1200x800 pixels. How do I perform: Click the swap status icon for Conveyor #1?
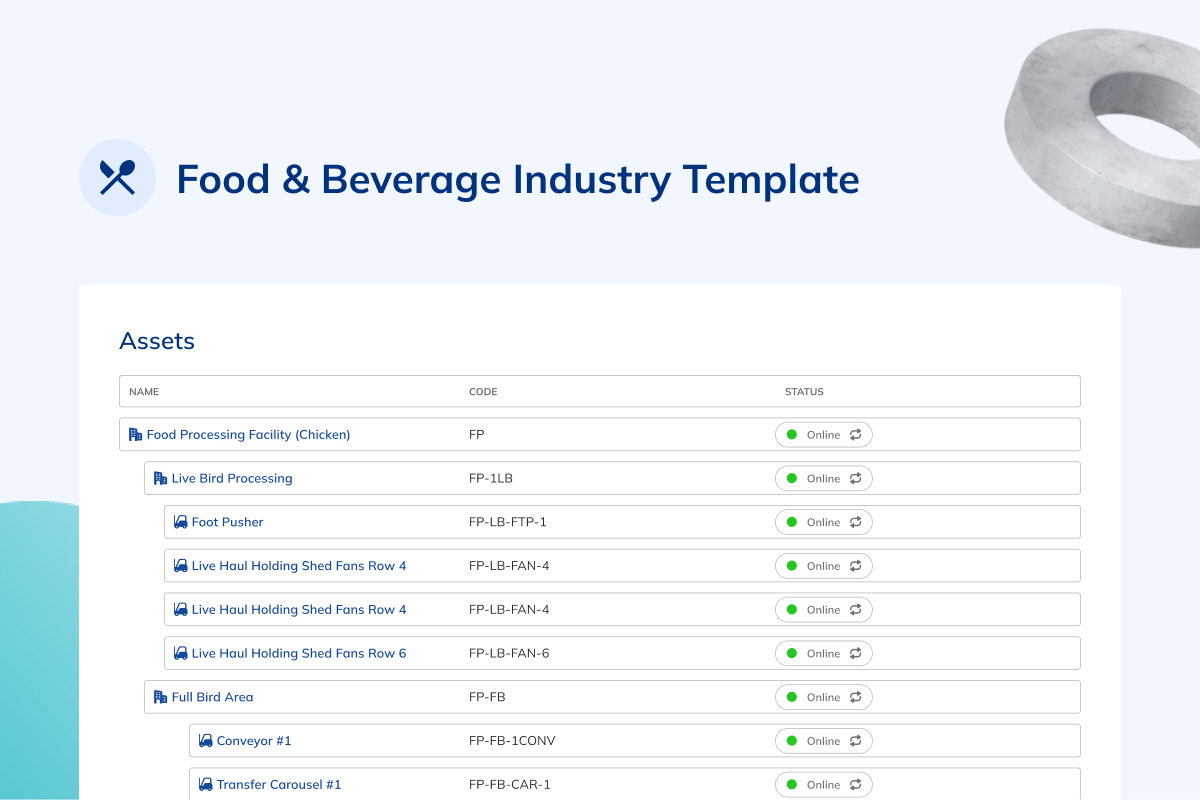pyautogui.click(x=856, y=741)
